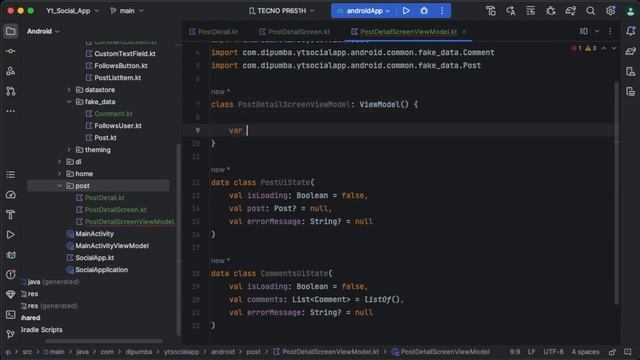Open Android project view dropdown
The image size is (640, 360).
coord(43,31)
